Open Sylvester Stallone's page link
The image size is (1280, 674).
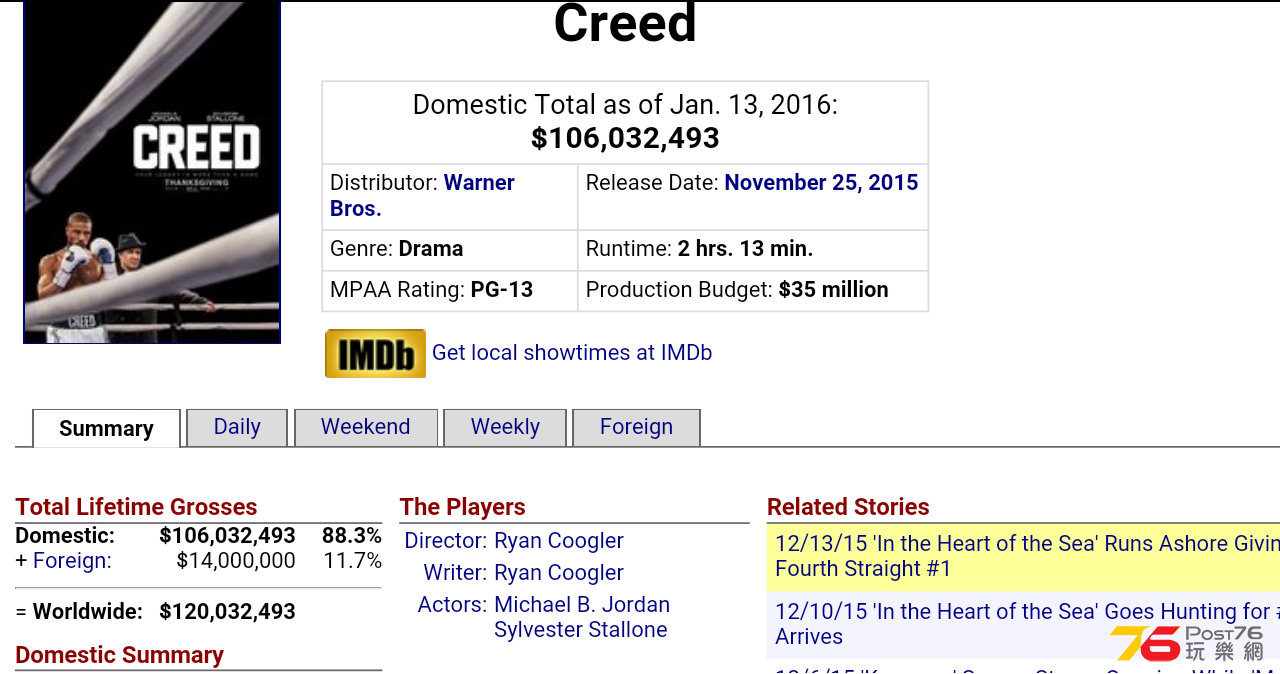(581, 630)
